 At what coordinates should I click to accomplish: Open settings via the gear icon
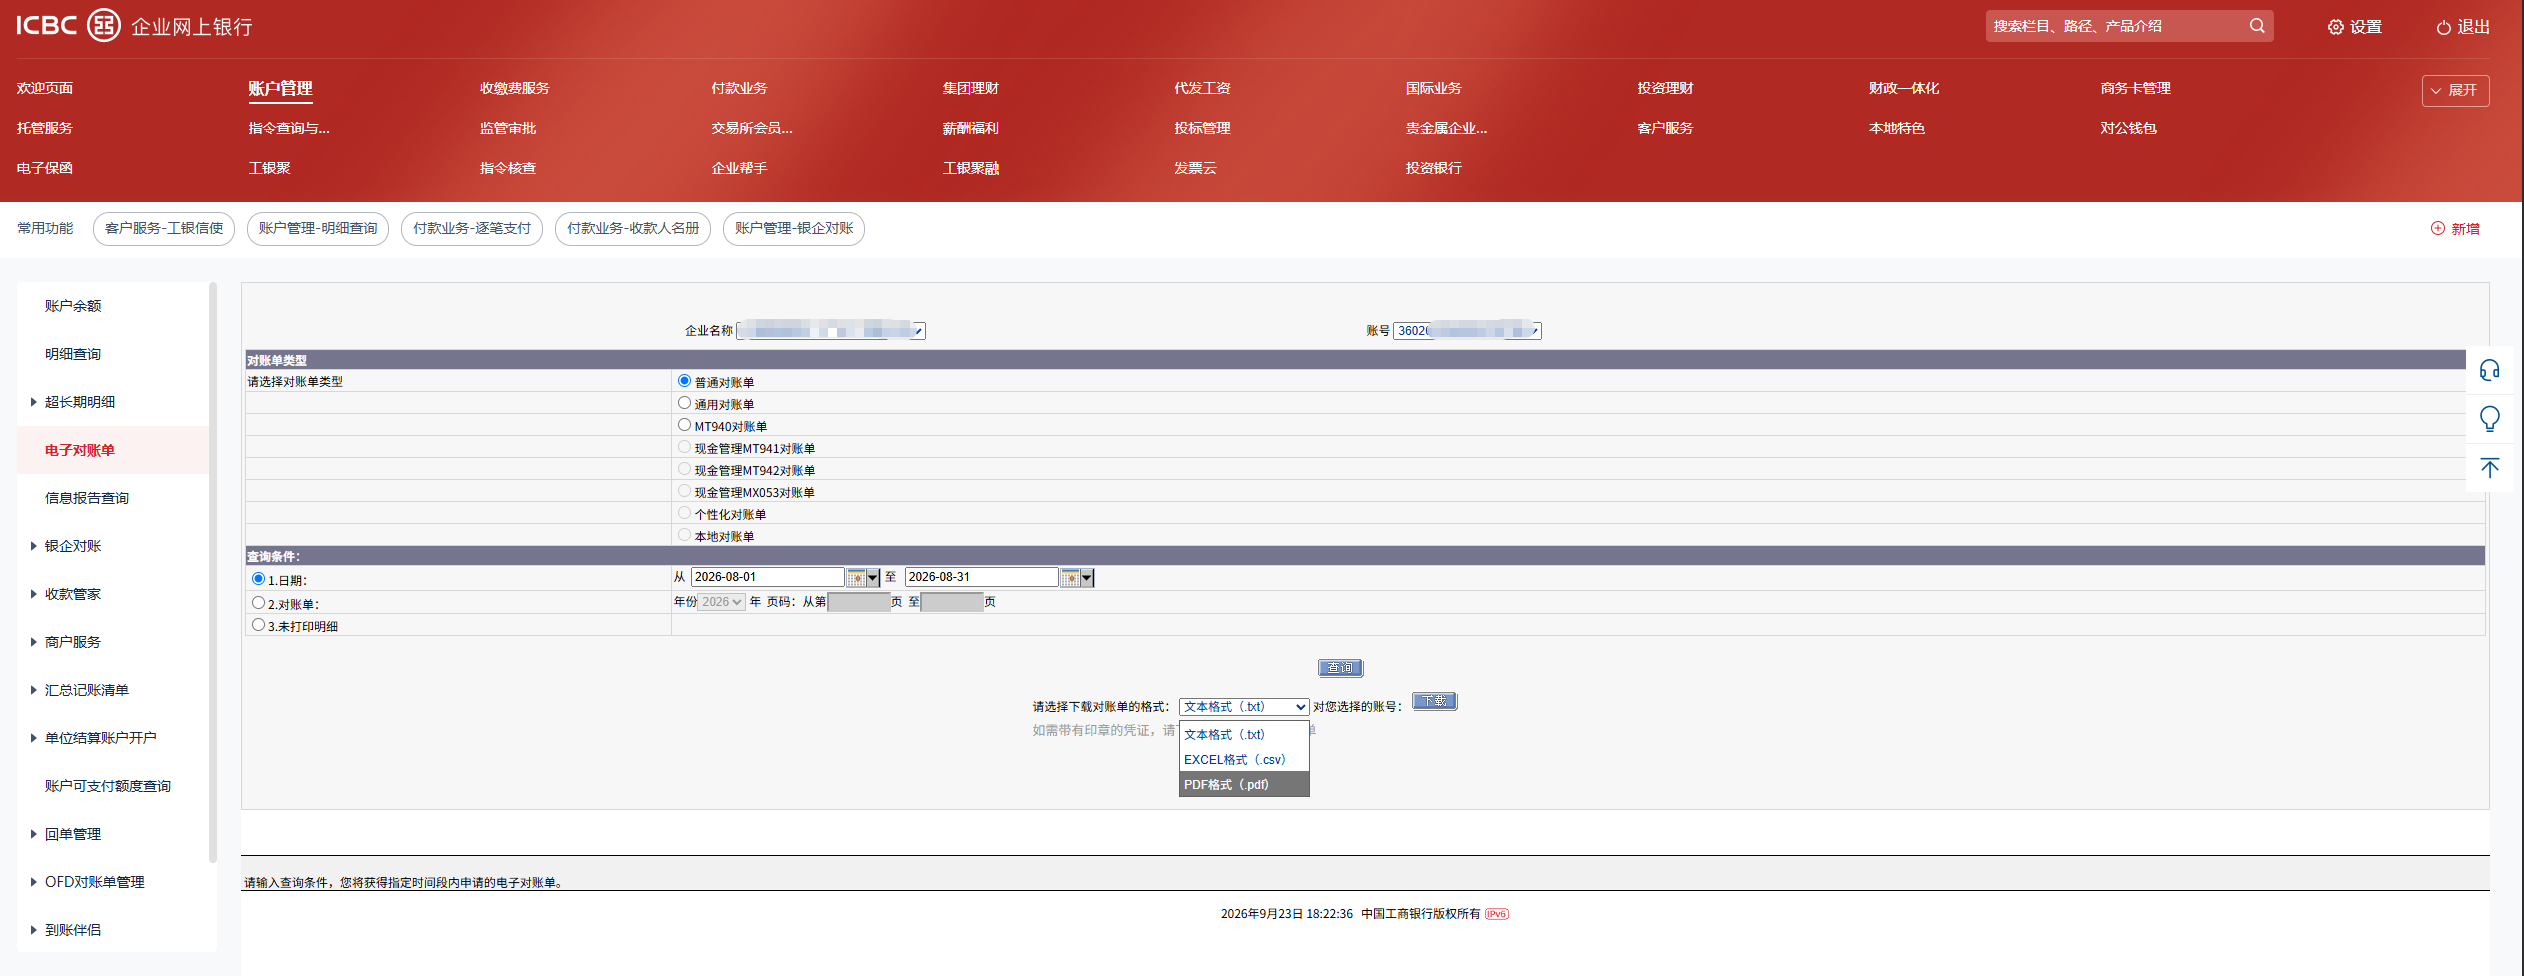[x=2335, y=27]
